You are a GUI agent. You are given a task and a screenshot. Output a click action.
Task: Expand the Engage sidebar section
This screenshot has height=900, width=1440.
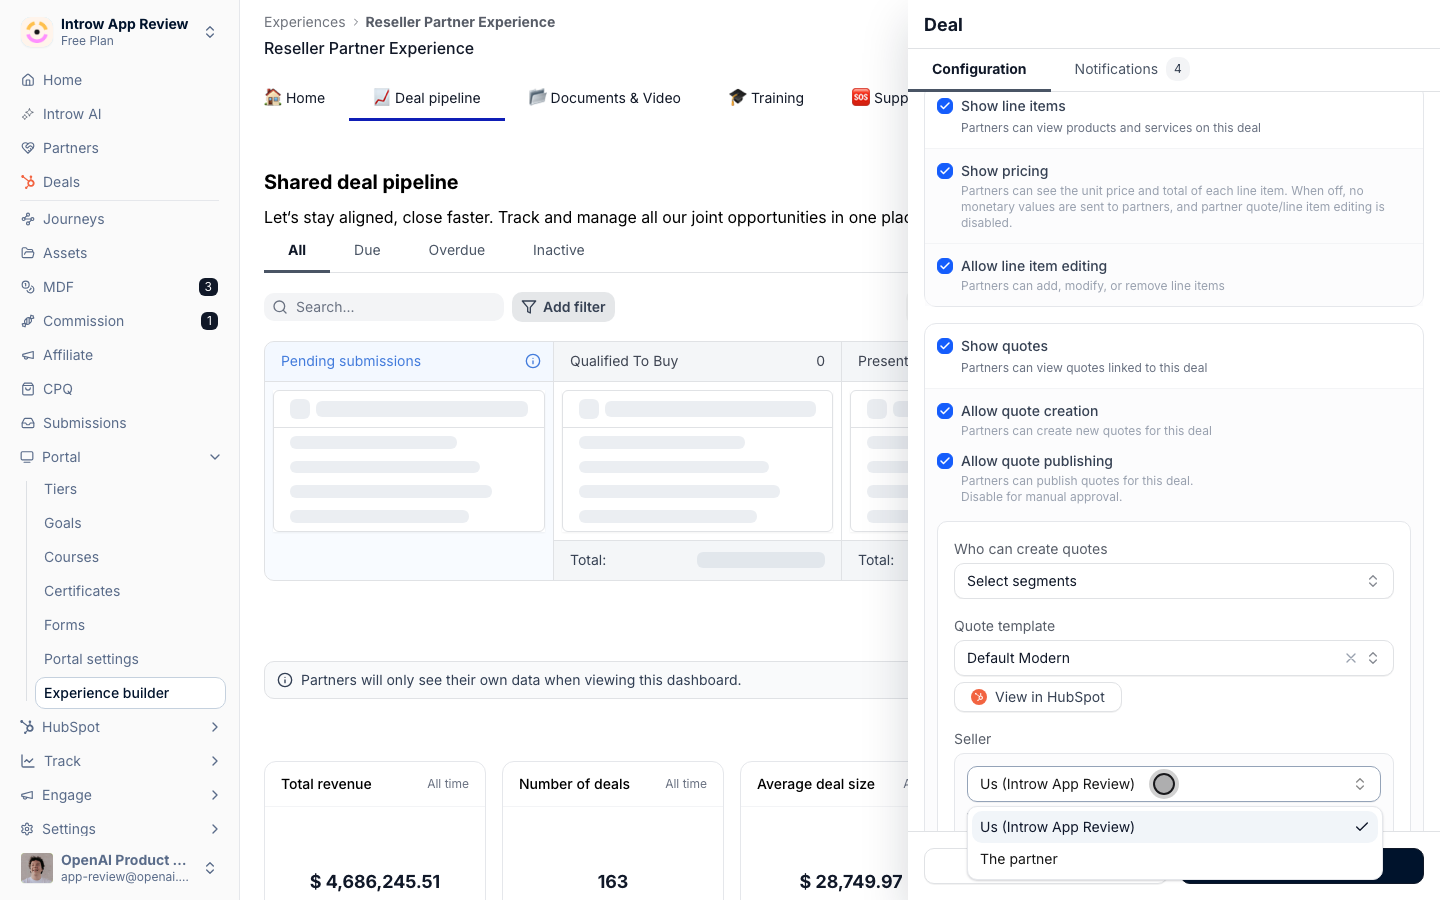(215, 795)
